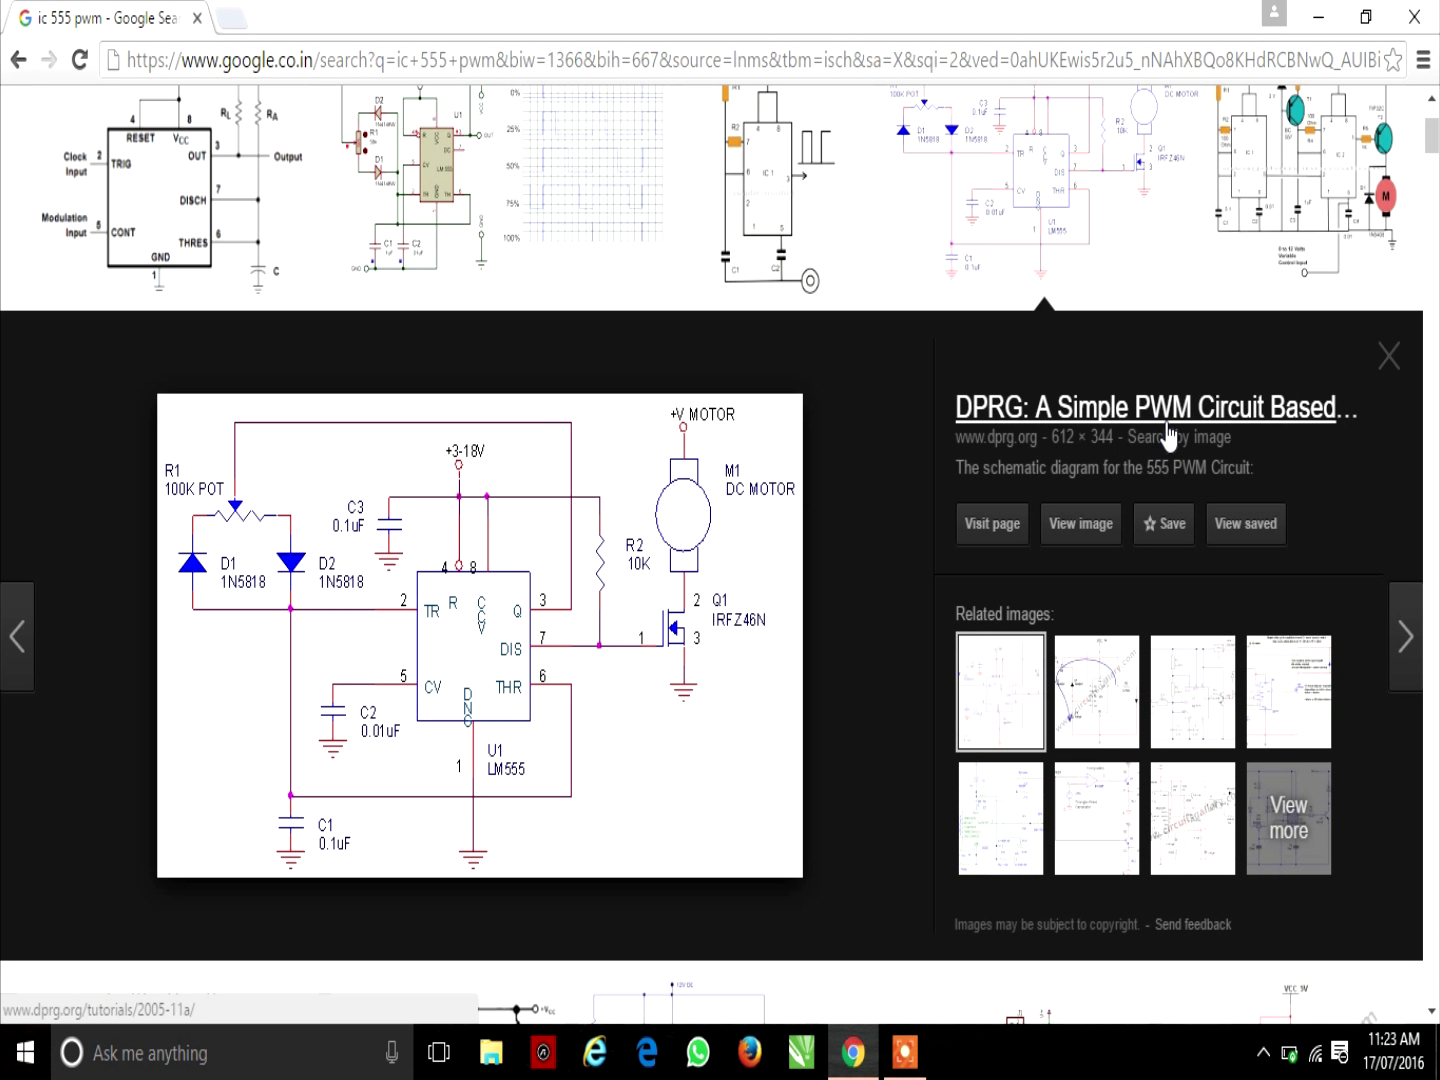The image size is (1440, 1080).
Task: Launch WhatsApp from the taskbar
Action: pyautogui.click(x=697, y=1052)
